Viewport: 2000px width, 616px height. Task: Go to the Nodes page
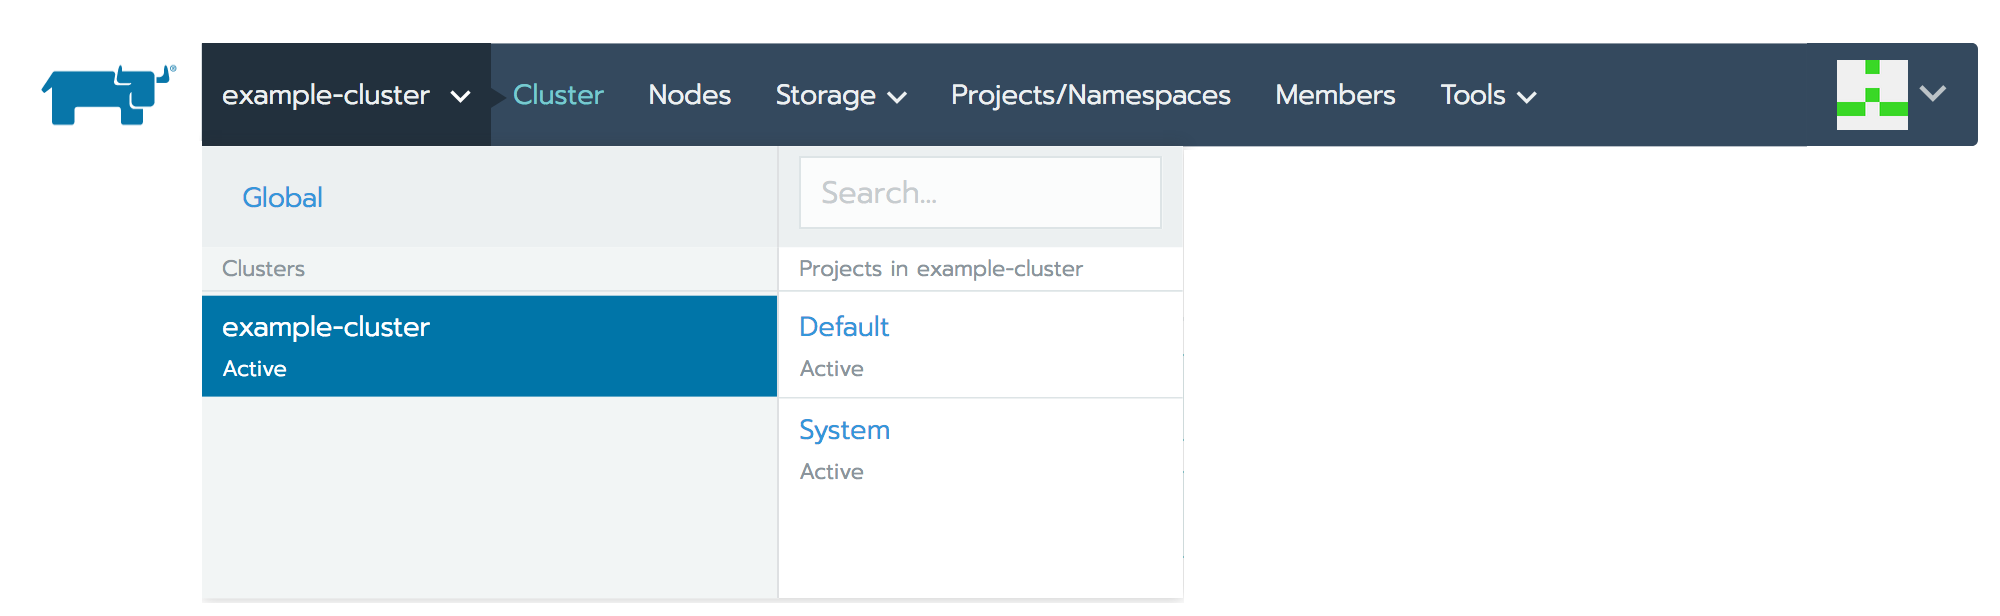point(689,95)
